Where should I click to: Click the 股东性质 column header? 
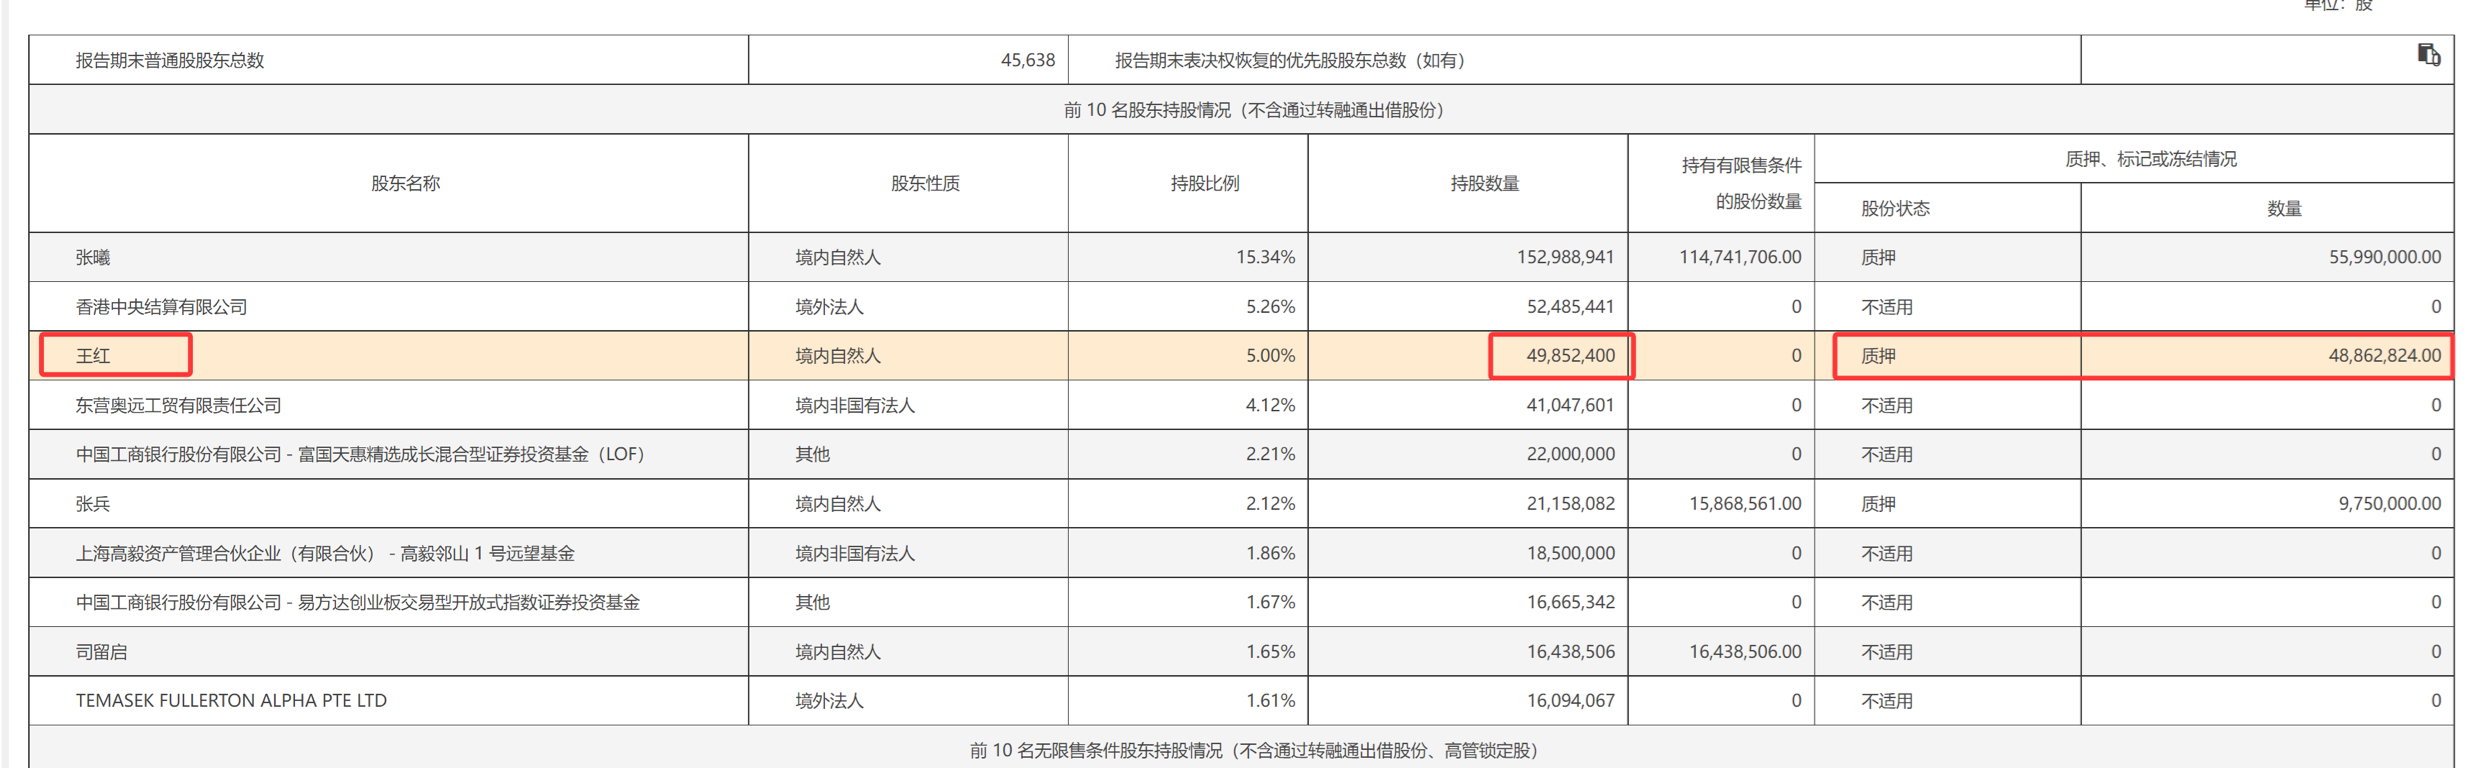click(925, 183)
